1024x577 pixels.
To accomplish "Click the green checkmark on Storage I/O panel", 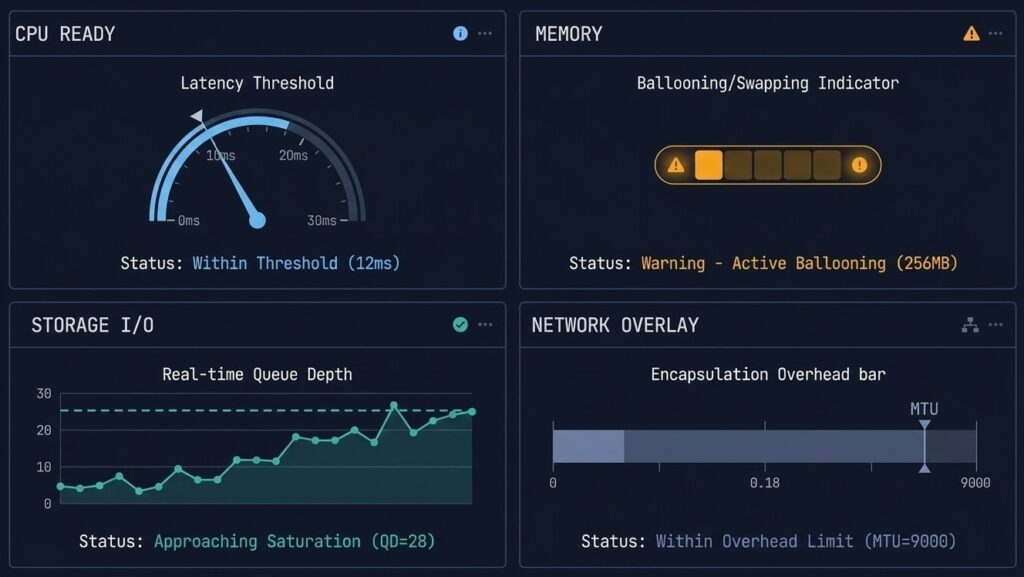I will coord(458,324).
